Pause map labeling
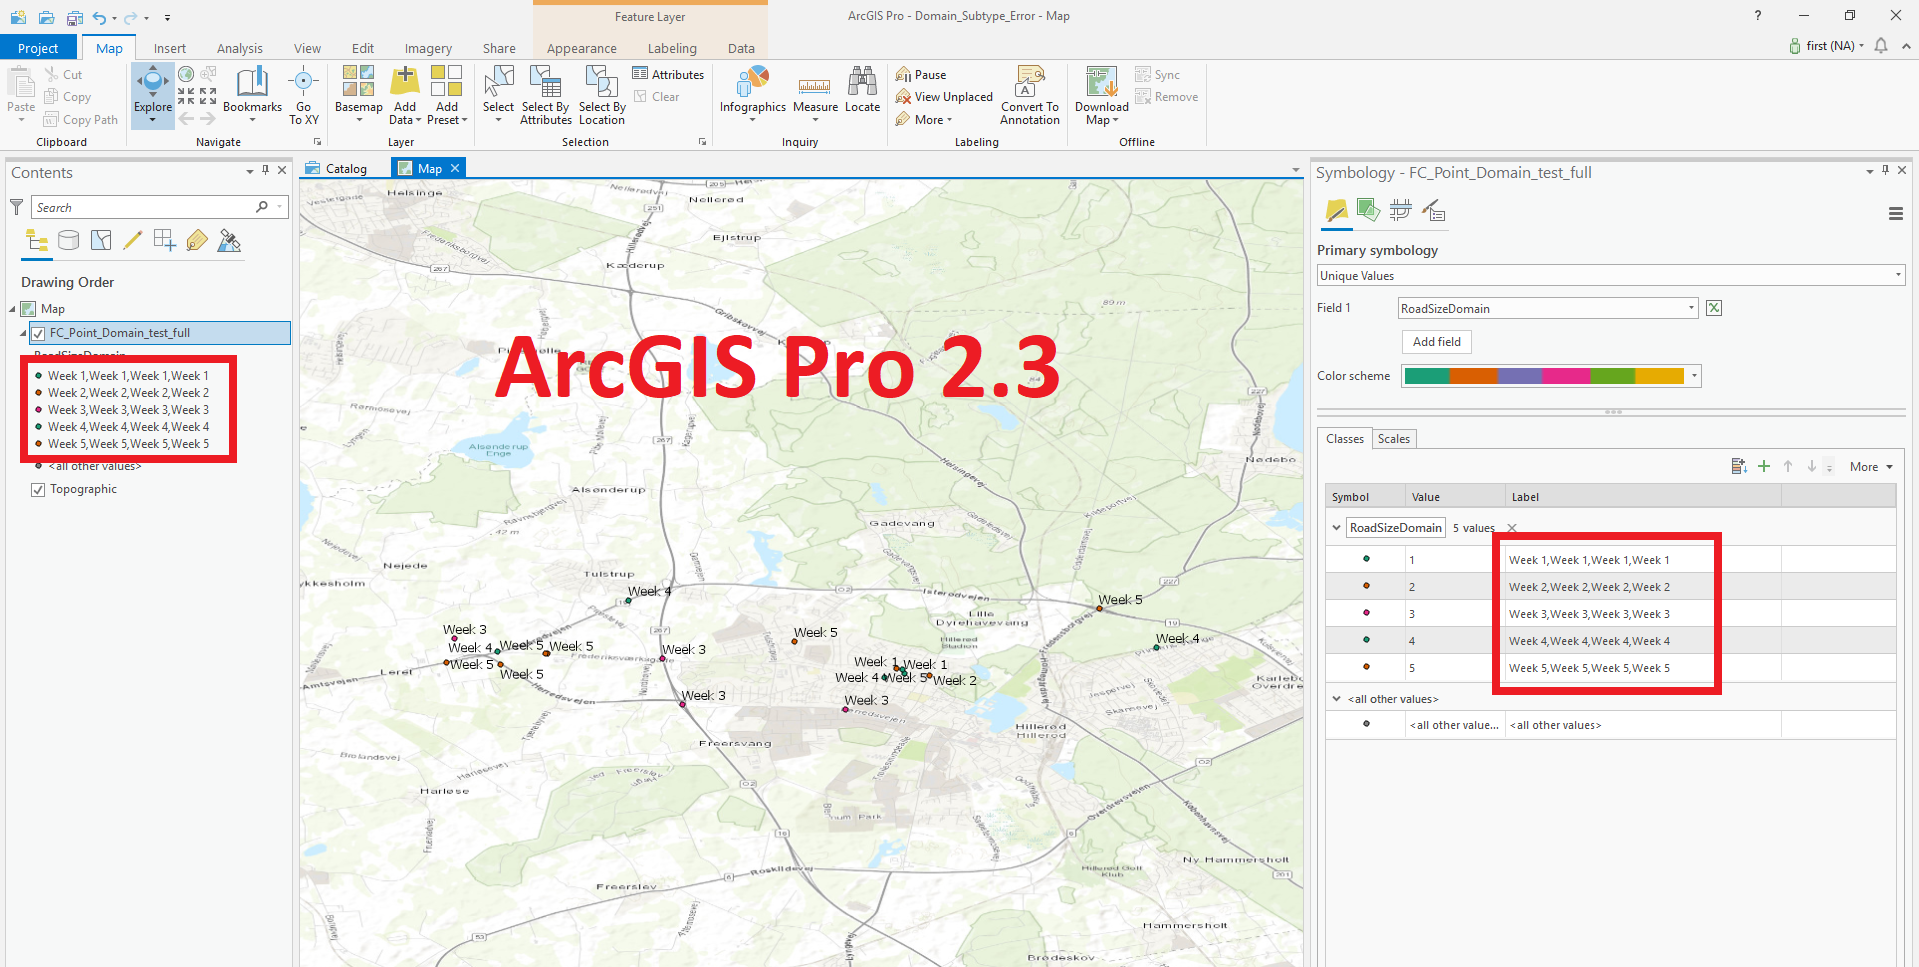This screenshot has width=1919, height=967. pos(921,74)
